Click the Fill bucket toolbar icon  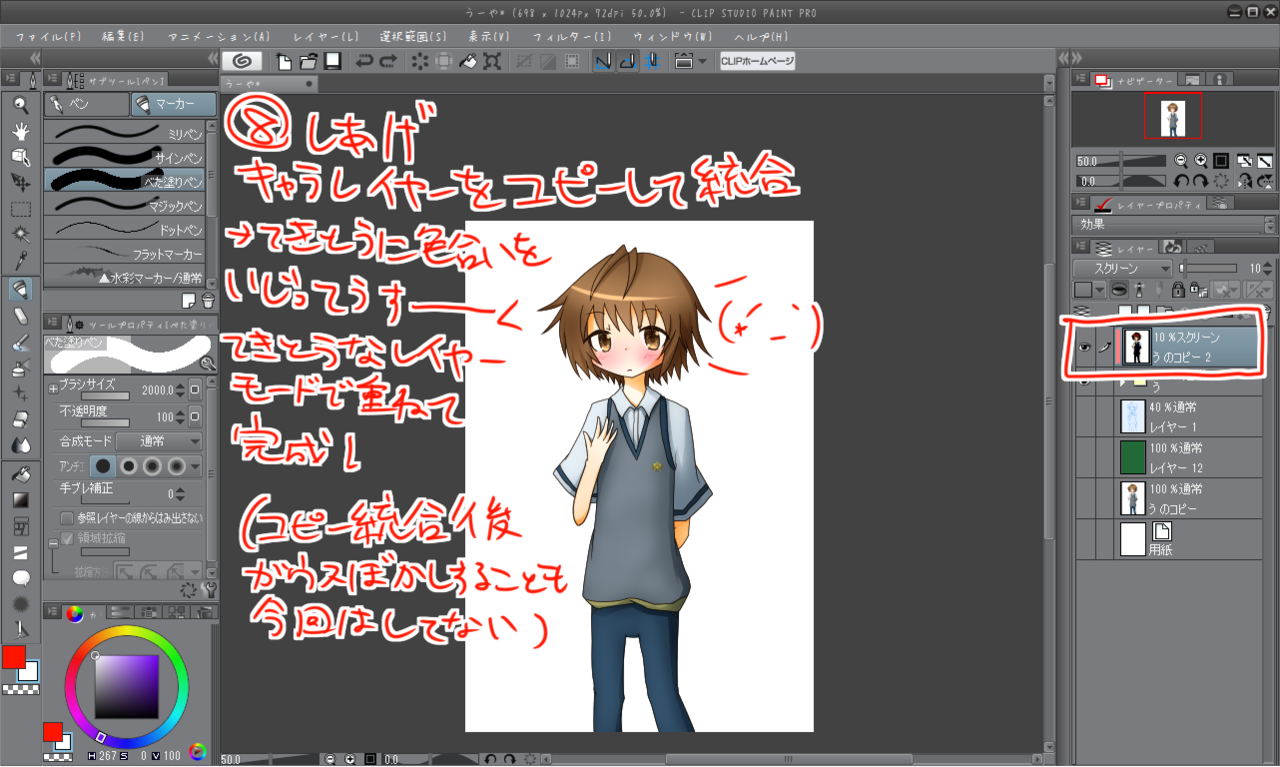tap(468, 61)
